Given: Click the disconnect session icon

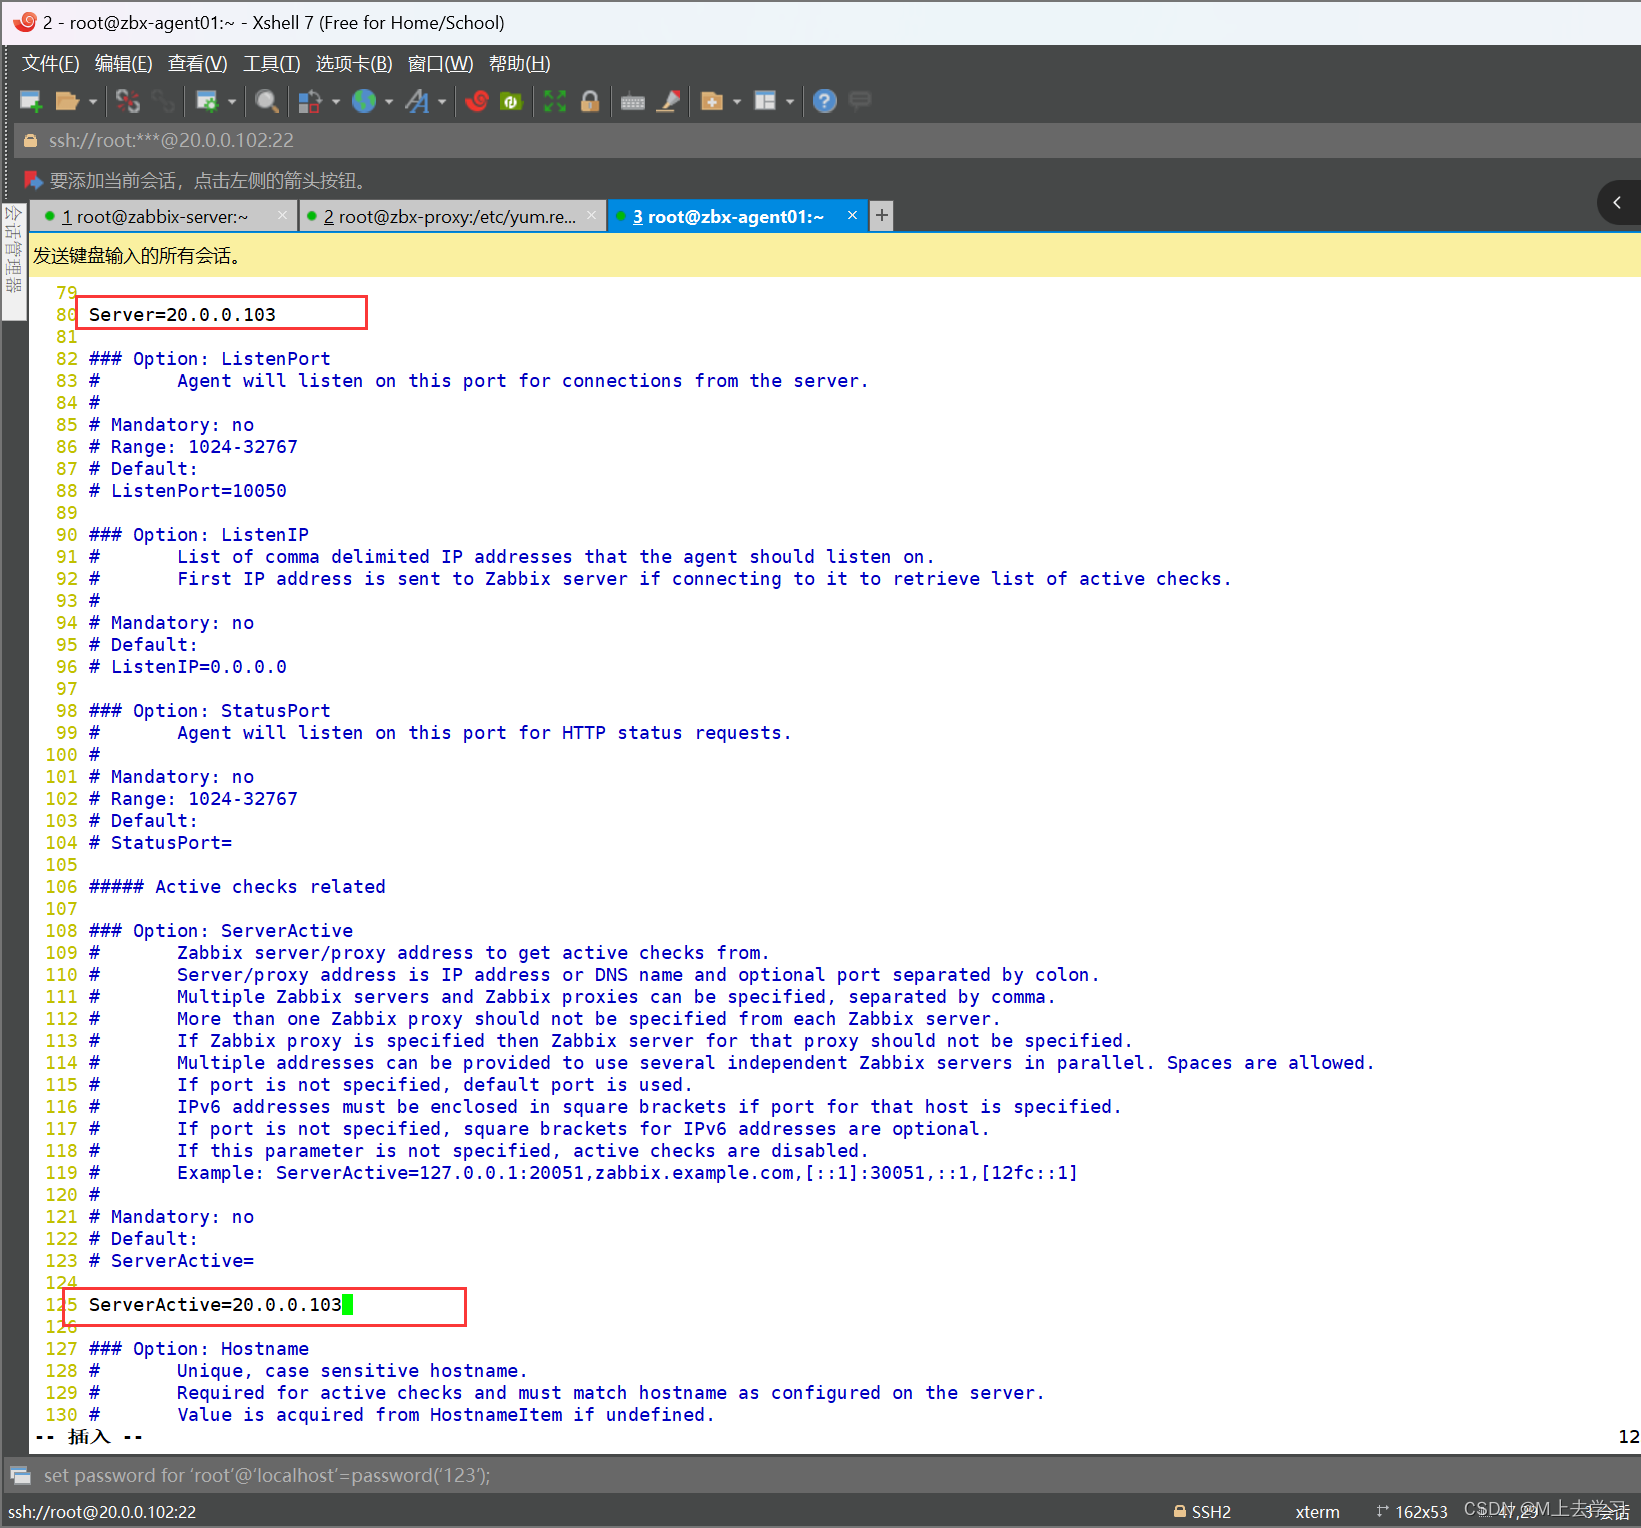Looking at the screenshot, I should click(x=128, y=101).
